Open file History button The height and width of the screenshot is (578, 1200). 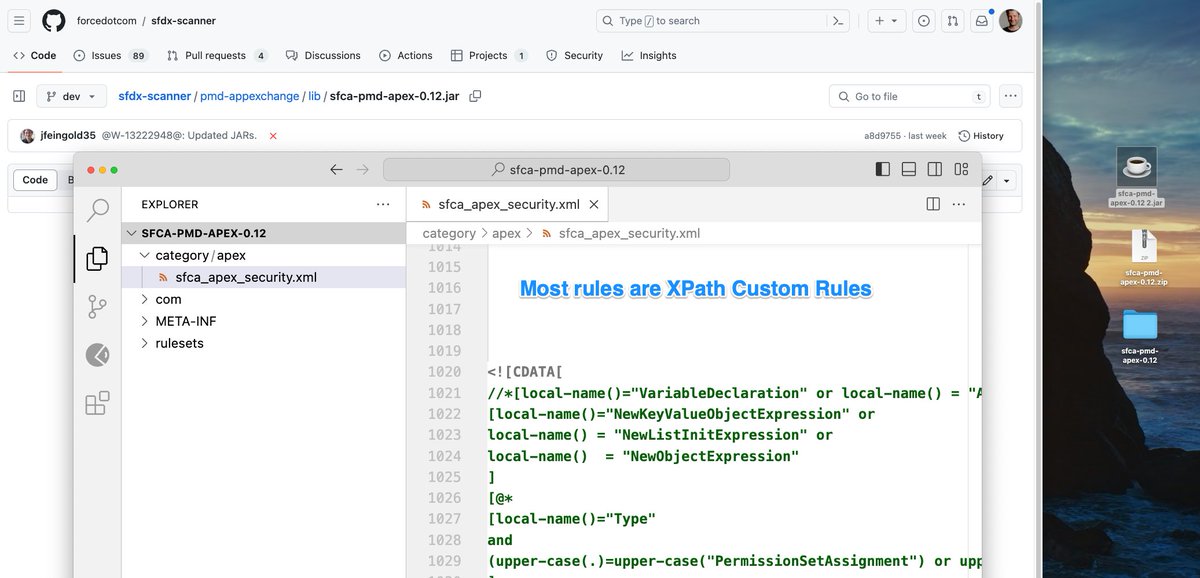981,135
